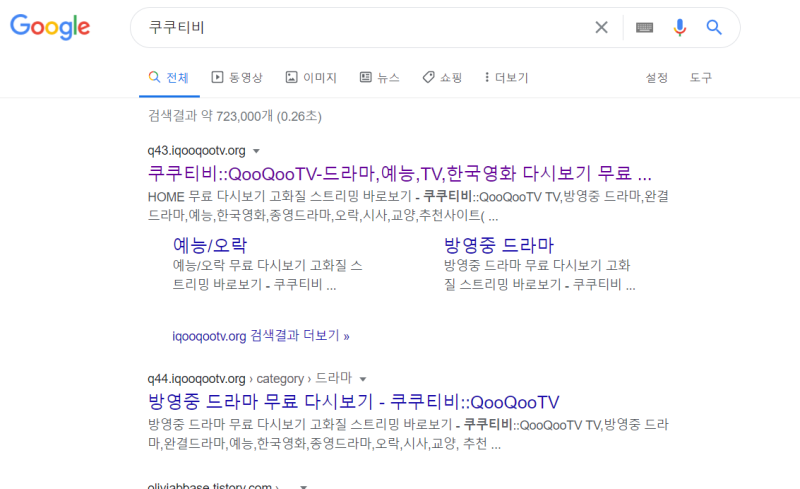The width and height of the screenshot is (800, 489).
Task: Select the 전체 tab
Action: pos(169,78)
